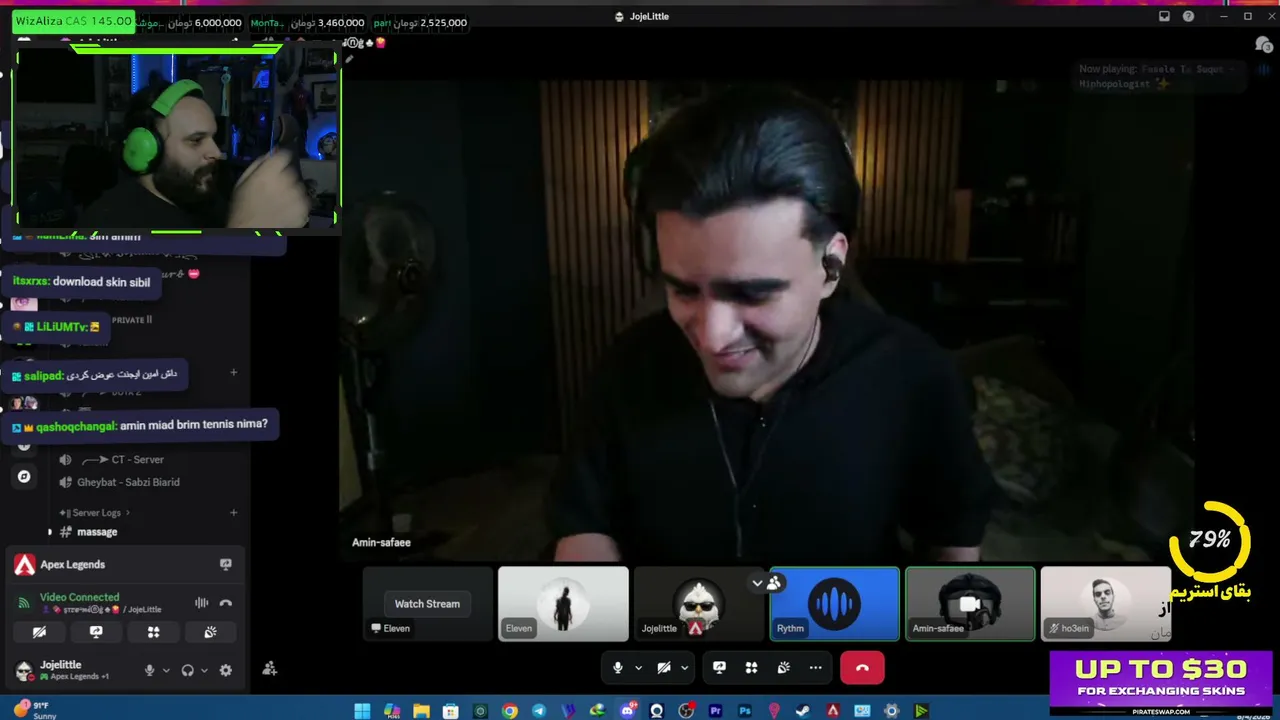Open the massage text channel

click(x=97, y=532)
